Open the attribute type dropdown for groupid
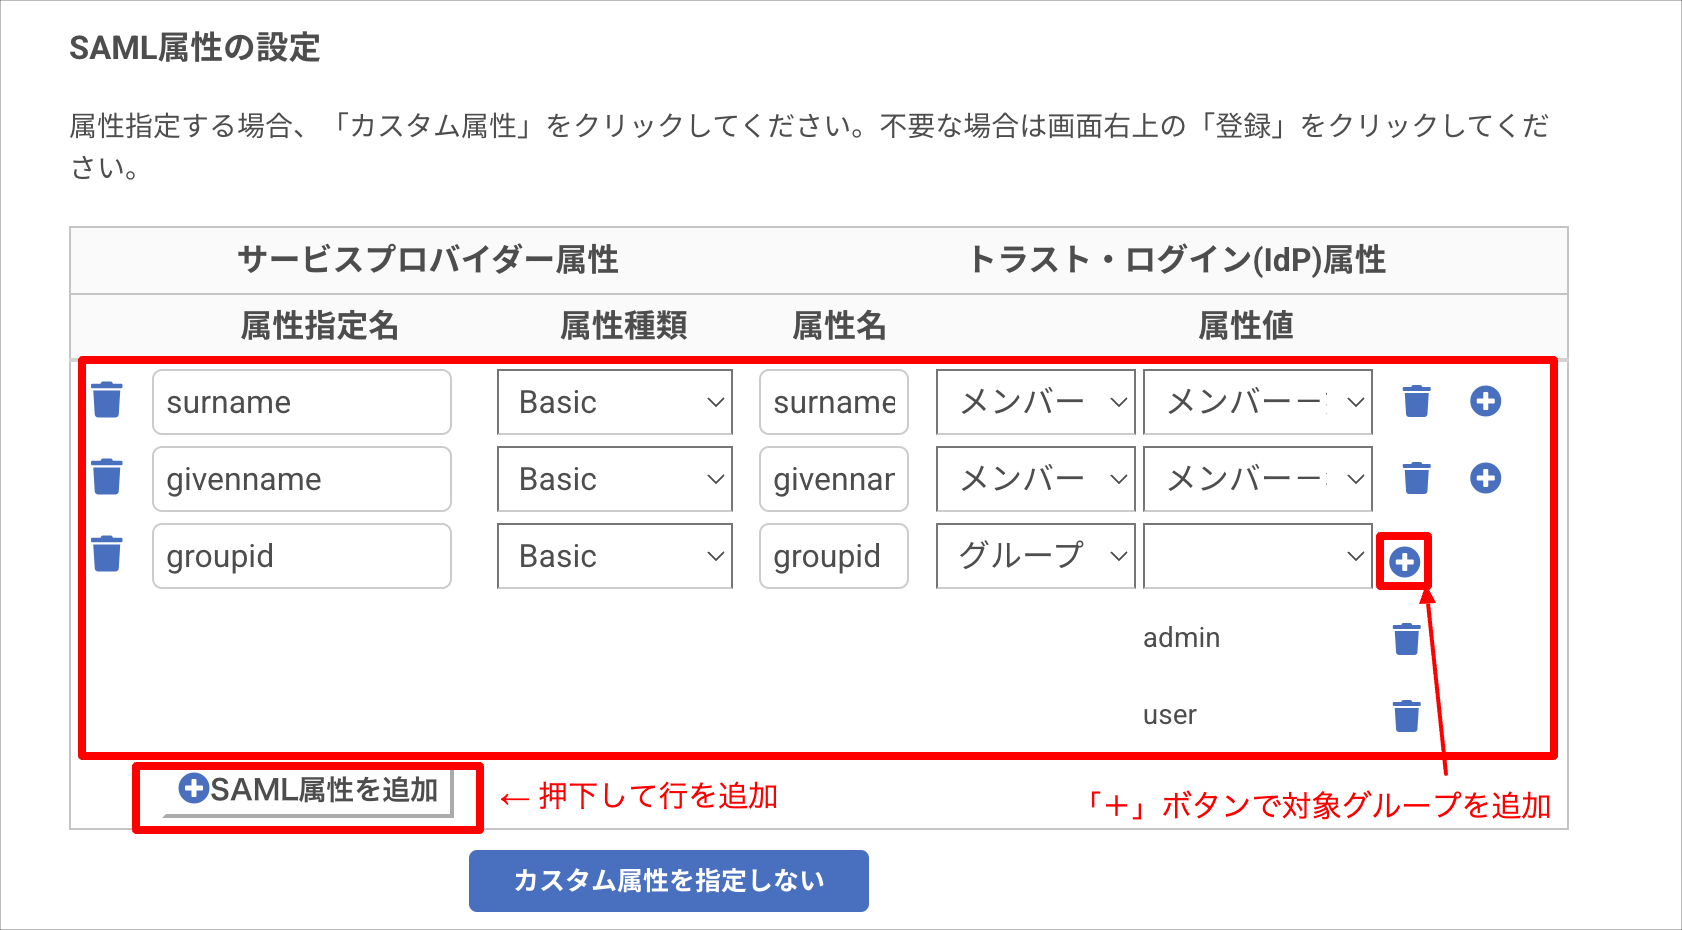This screenshot has width=1682, height=930. click(615, 556)
